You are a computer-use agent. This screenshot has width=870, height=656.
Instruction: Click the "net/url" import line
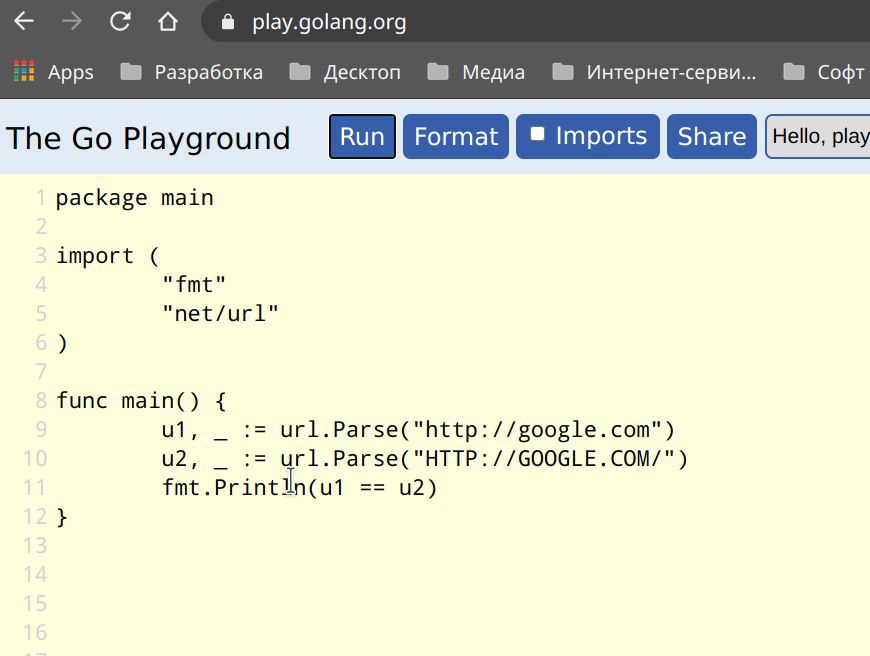[220, 314]
